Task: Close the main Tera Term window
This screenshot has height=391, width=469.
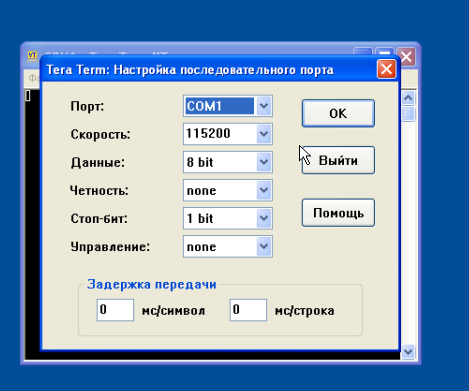Action: pos(406,57)
